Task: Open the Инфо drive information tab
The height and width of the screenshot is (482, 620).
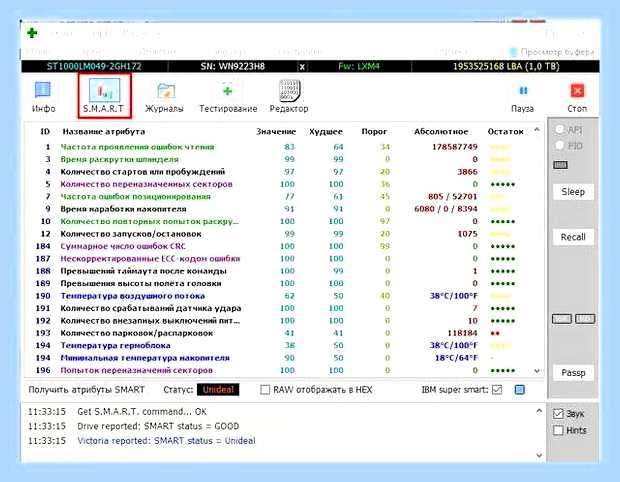Action: [x=43, y=96]
